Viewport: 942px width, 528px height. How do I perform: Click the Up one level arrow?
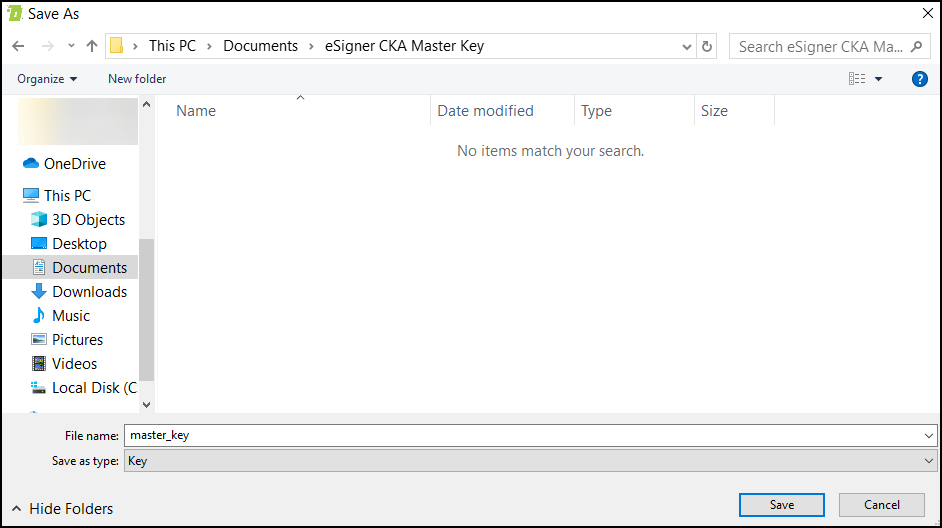tap(92, 46)
